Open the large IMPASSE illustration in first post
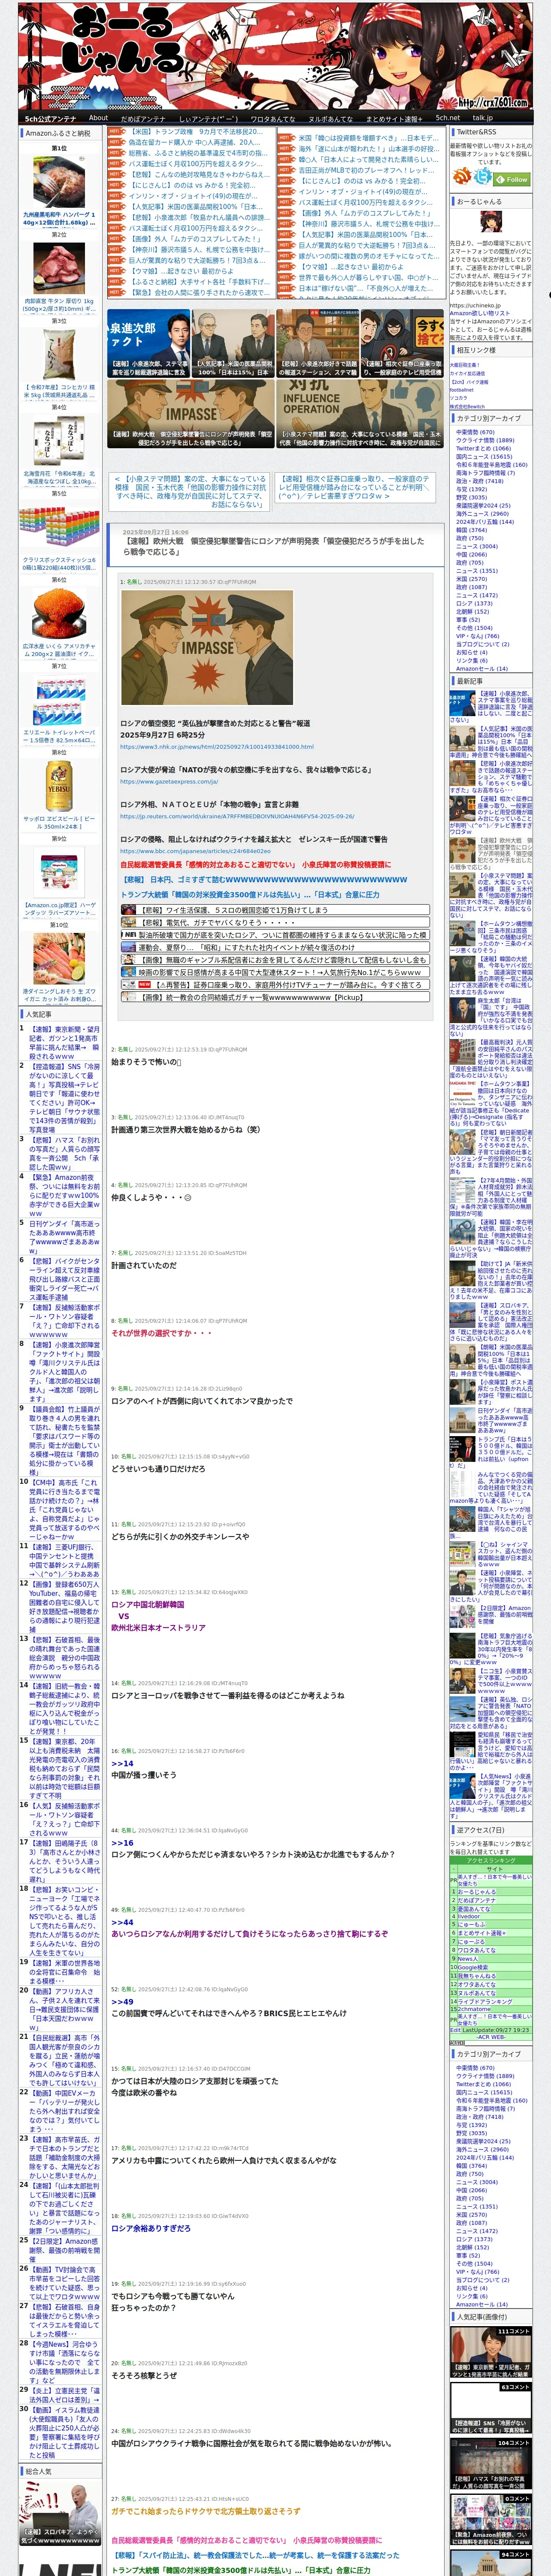 206,647
